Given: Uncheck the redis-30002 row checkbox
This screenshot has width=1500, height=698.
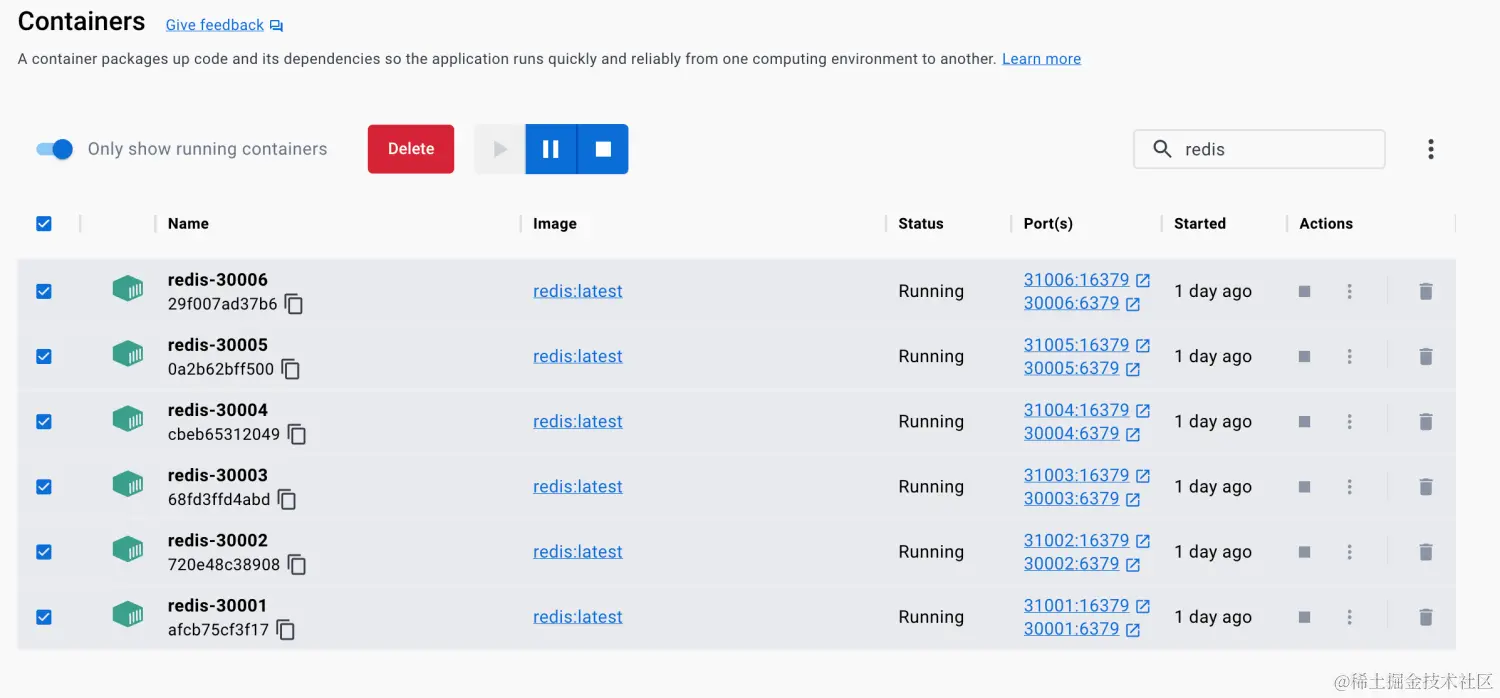Looking at the screenshot, I should tap(44, 551).
